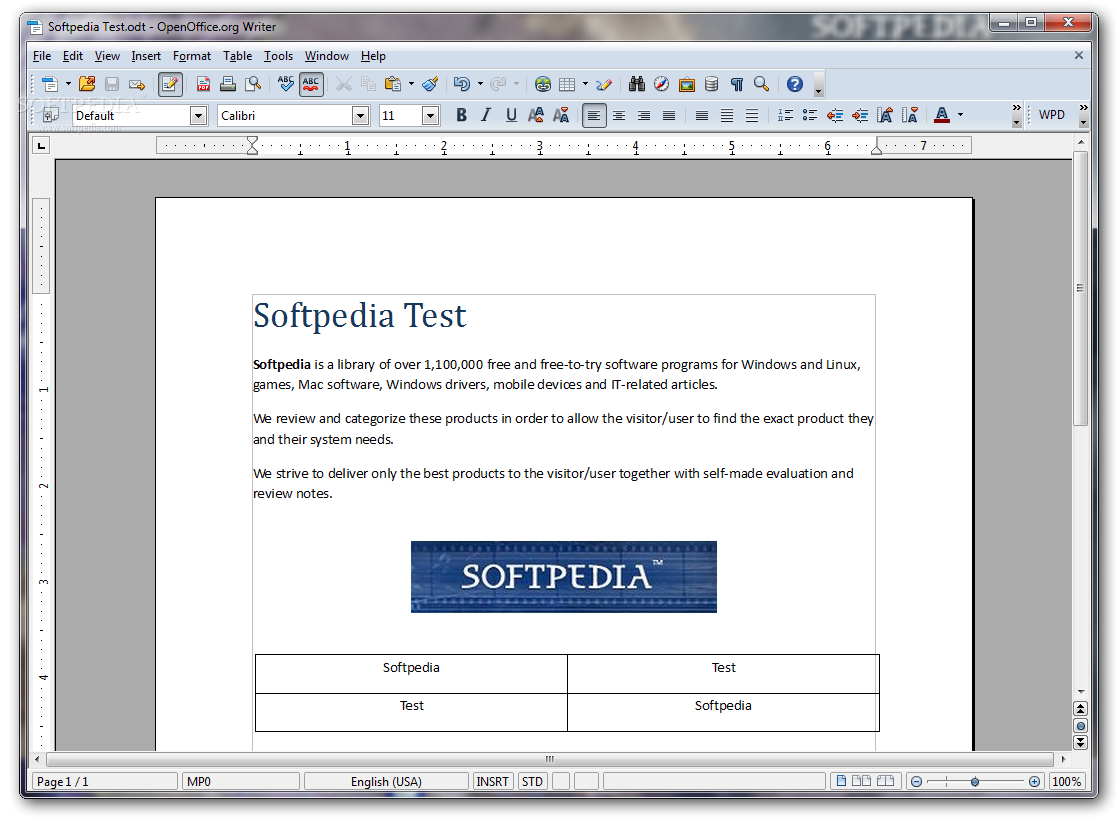Toggle STD selection mode in status bar
Viewport: 1119px width, 819px height.
pos(532,781)
